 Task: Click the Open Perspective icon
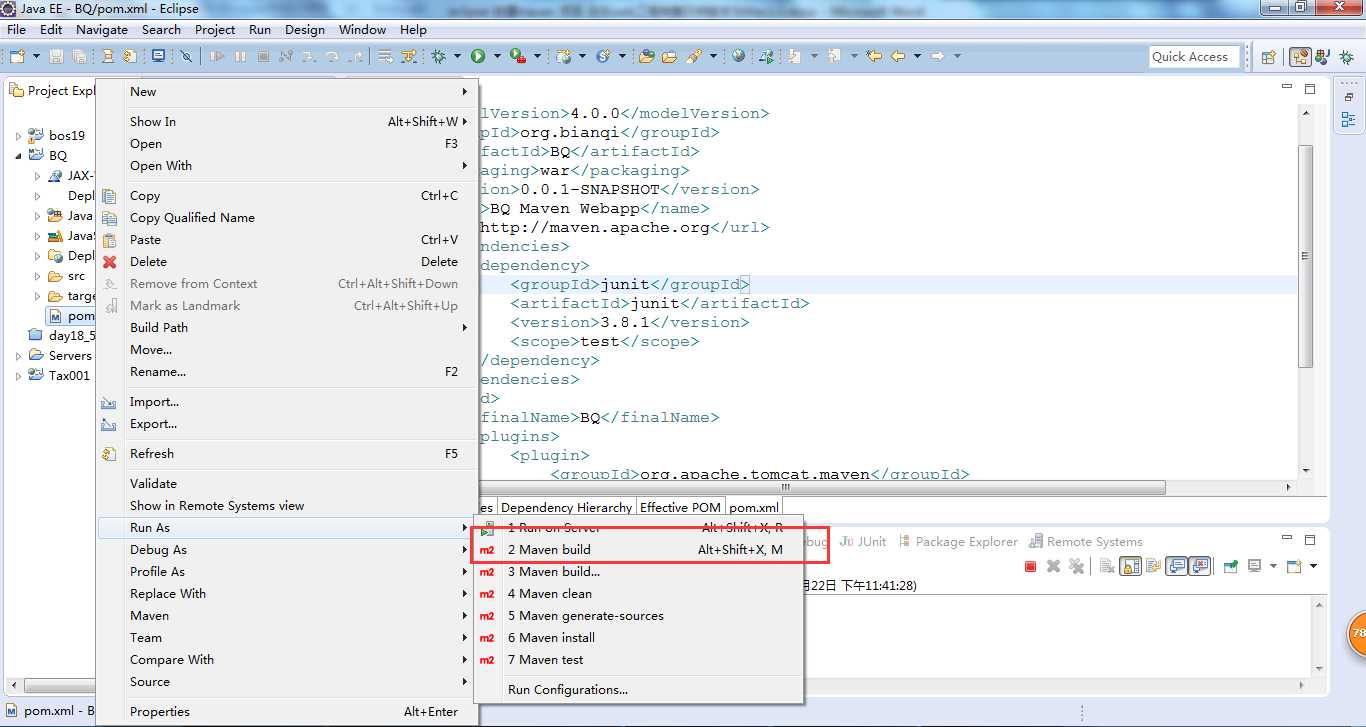(x=1268, y=57)
